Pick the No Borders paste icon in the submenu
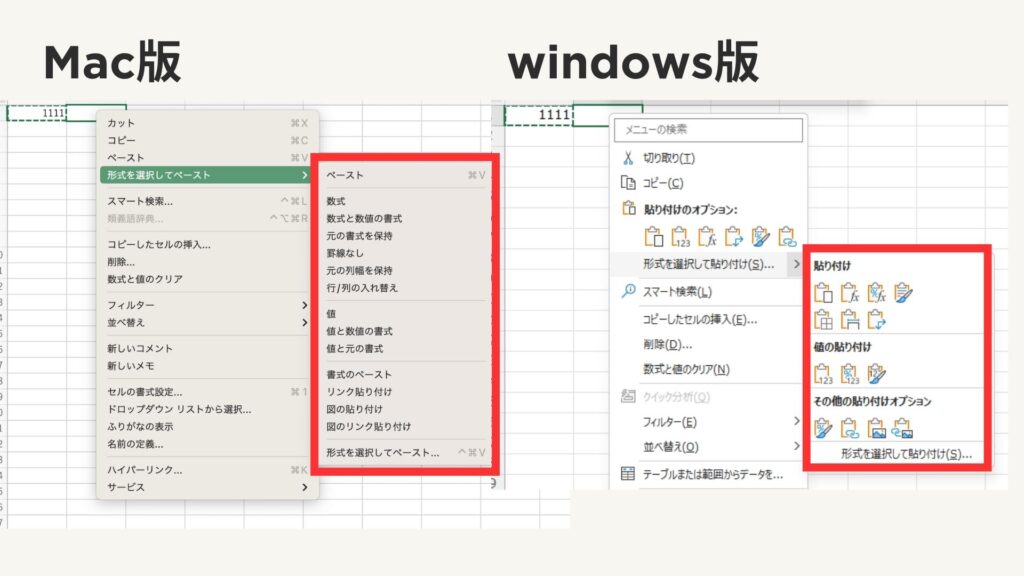The height and width of the screenshot is (576, 1024). (823, 319)
